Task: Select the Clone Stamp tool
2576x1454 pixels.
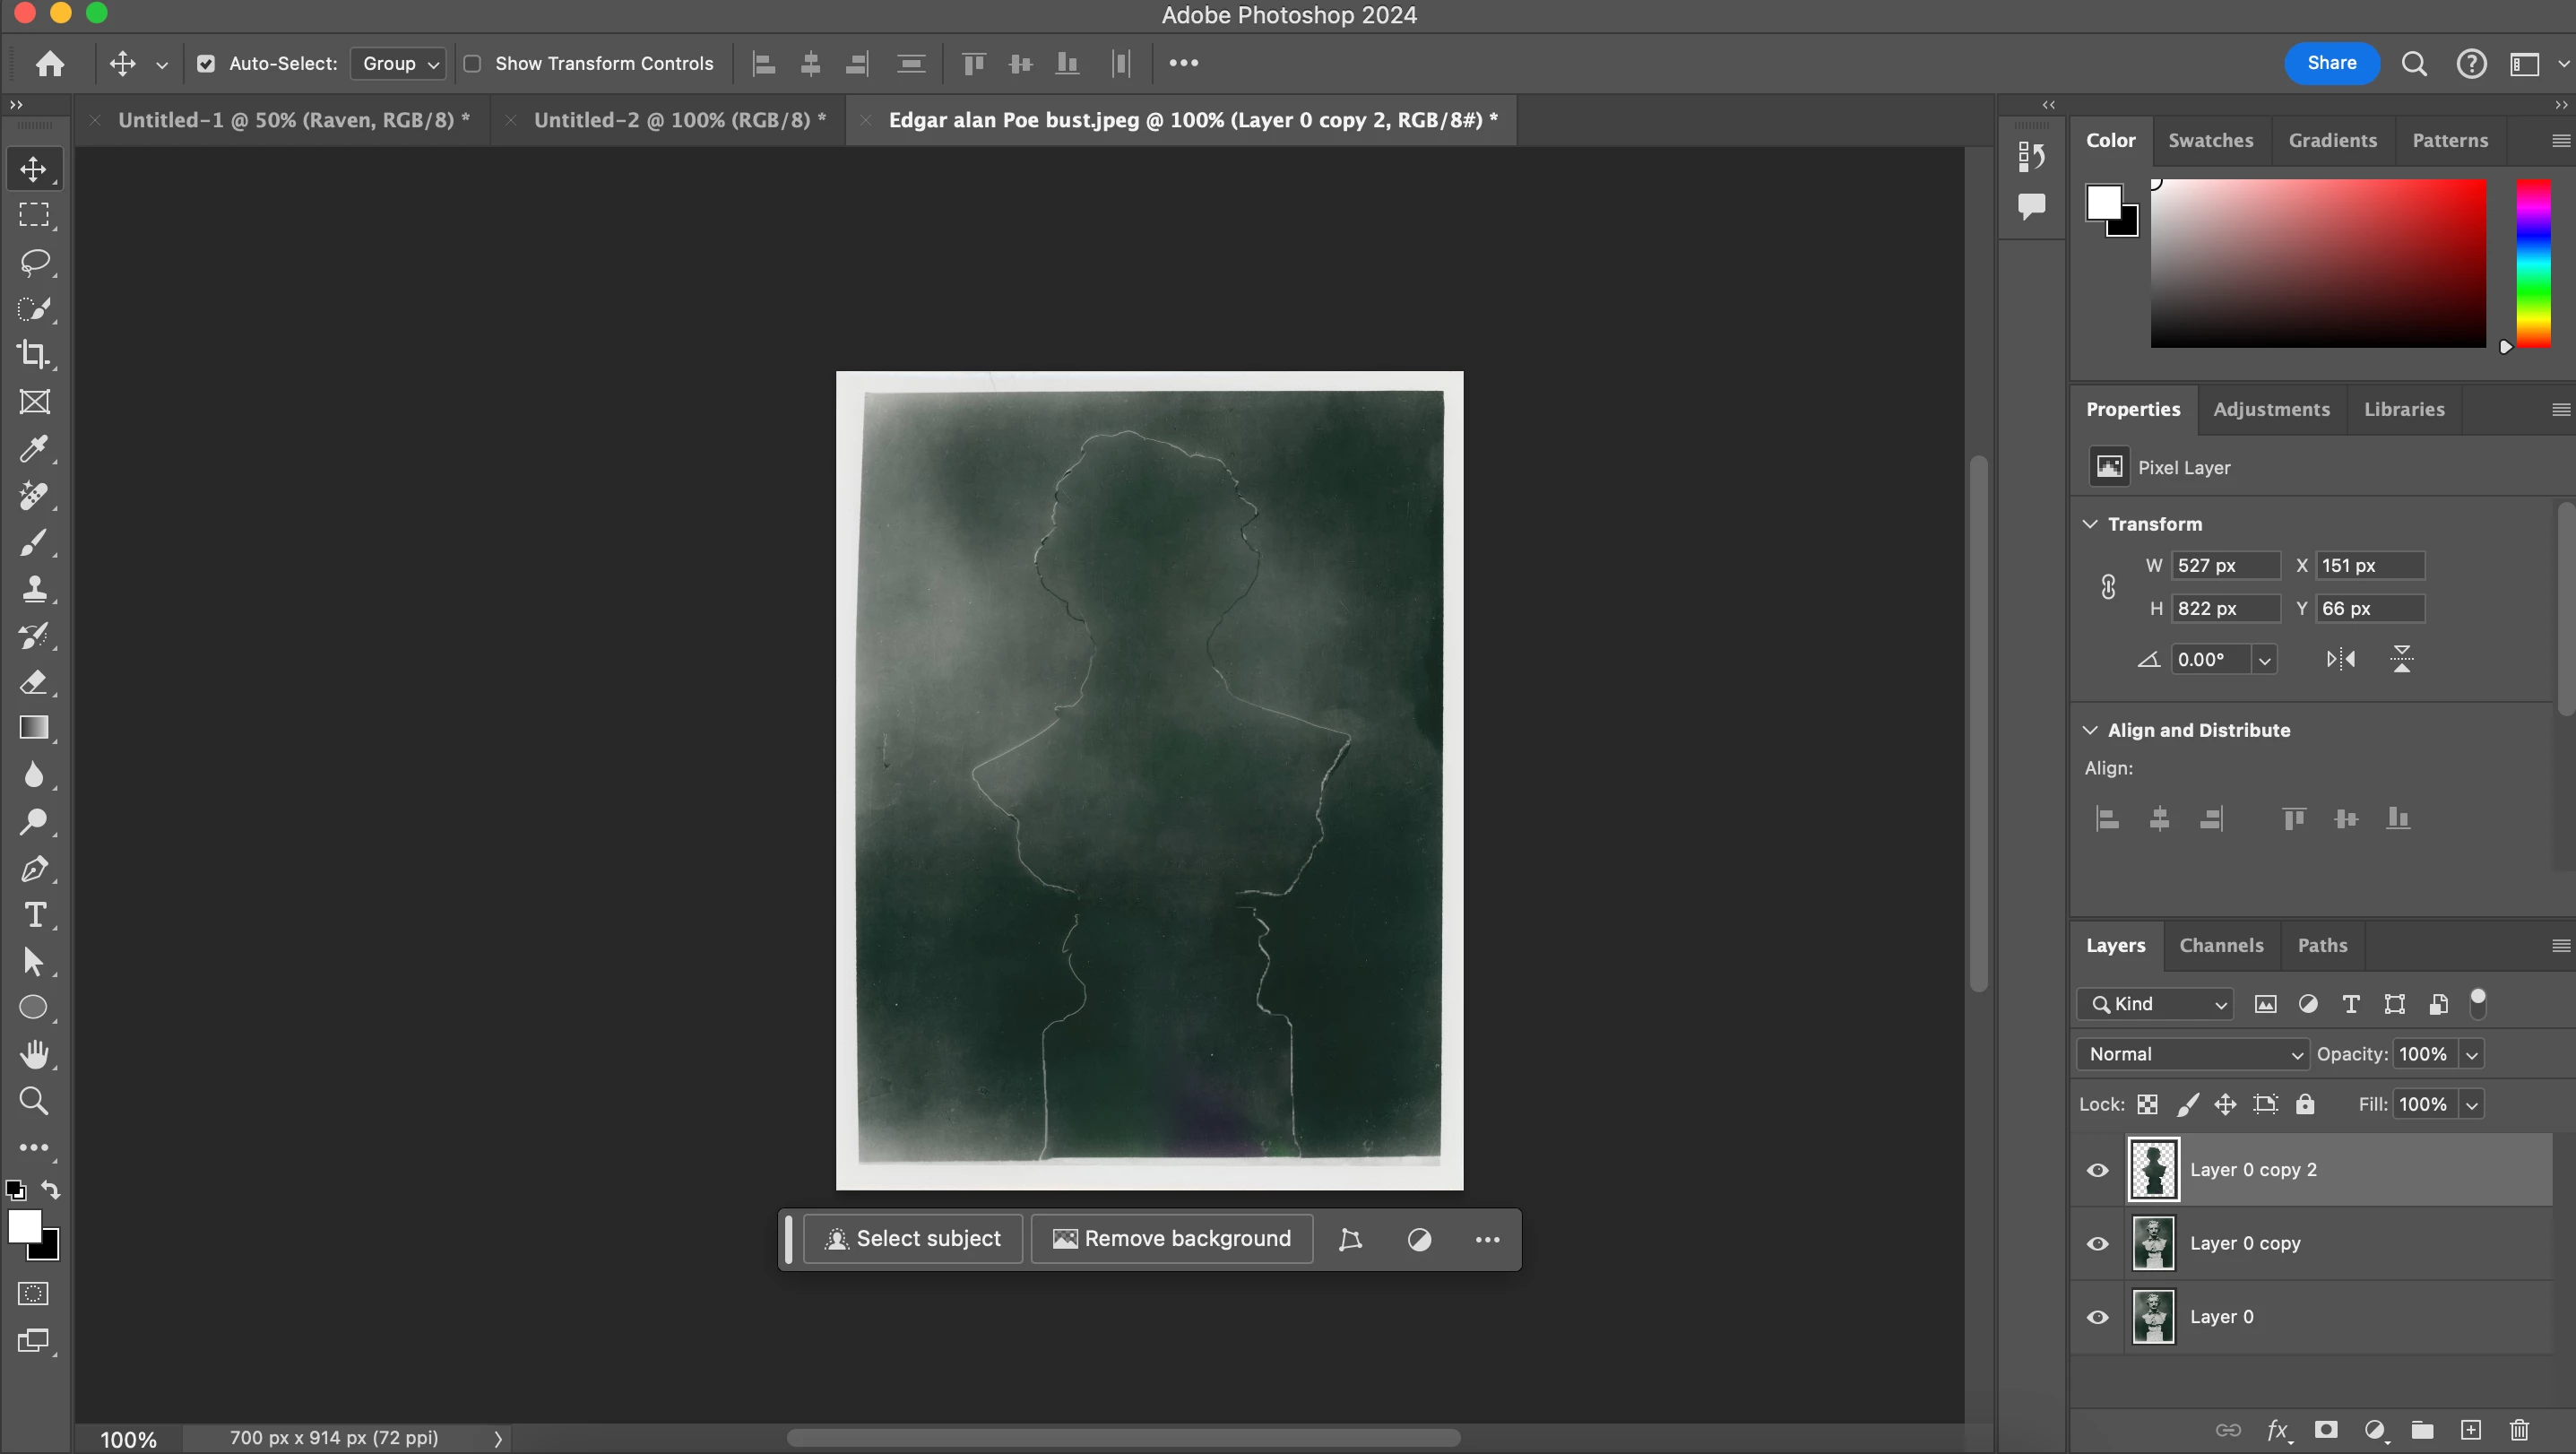Action: pos(34,588)
